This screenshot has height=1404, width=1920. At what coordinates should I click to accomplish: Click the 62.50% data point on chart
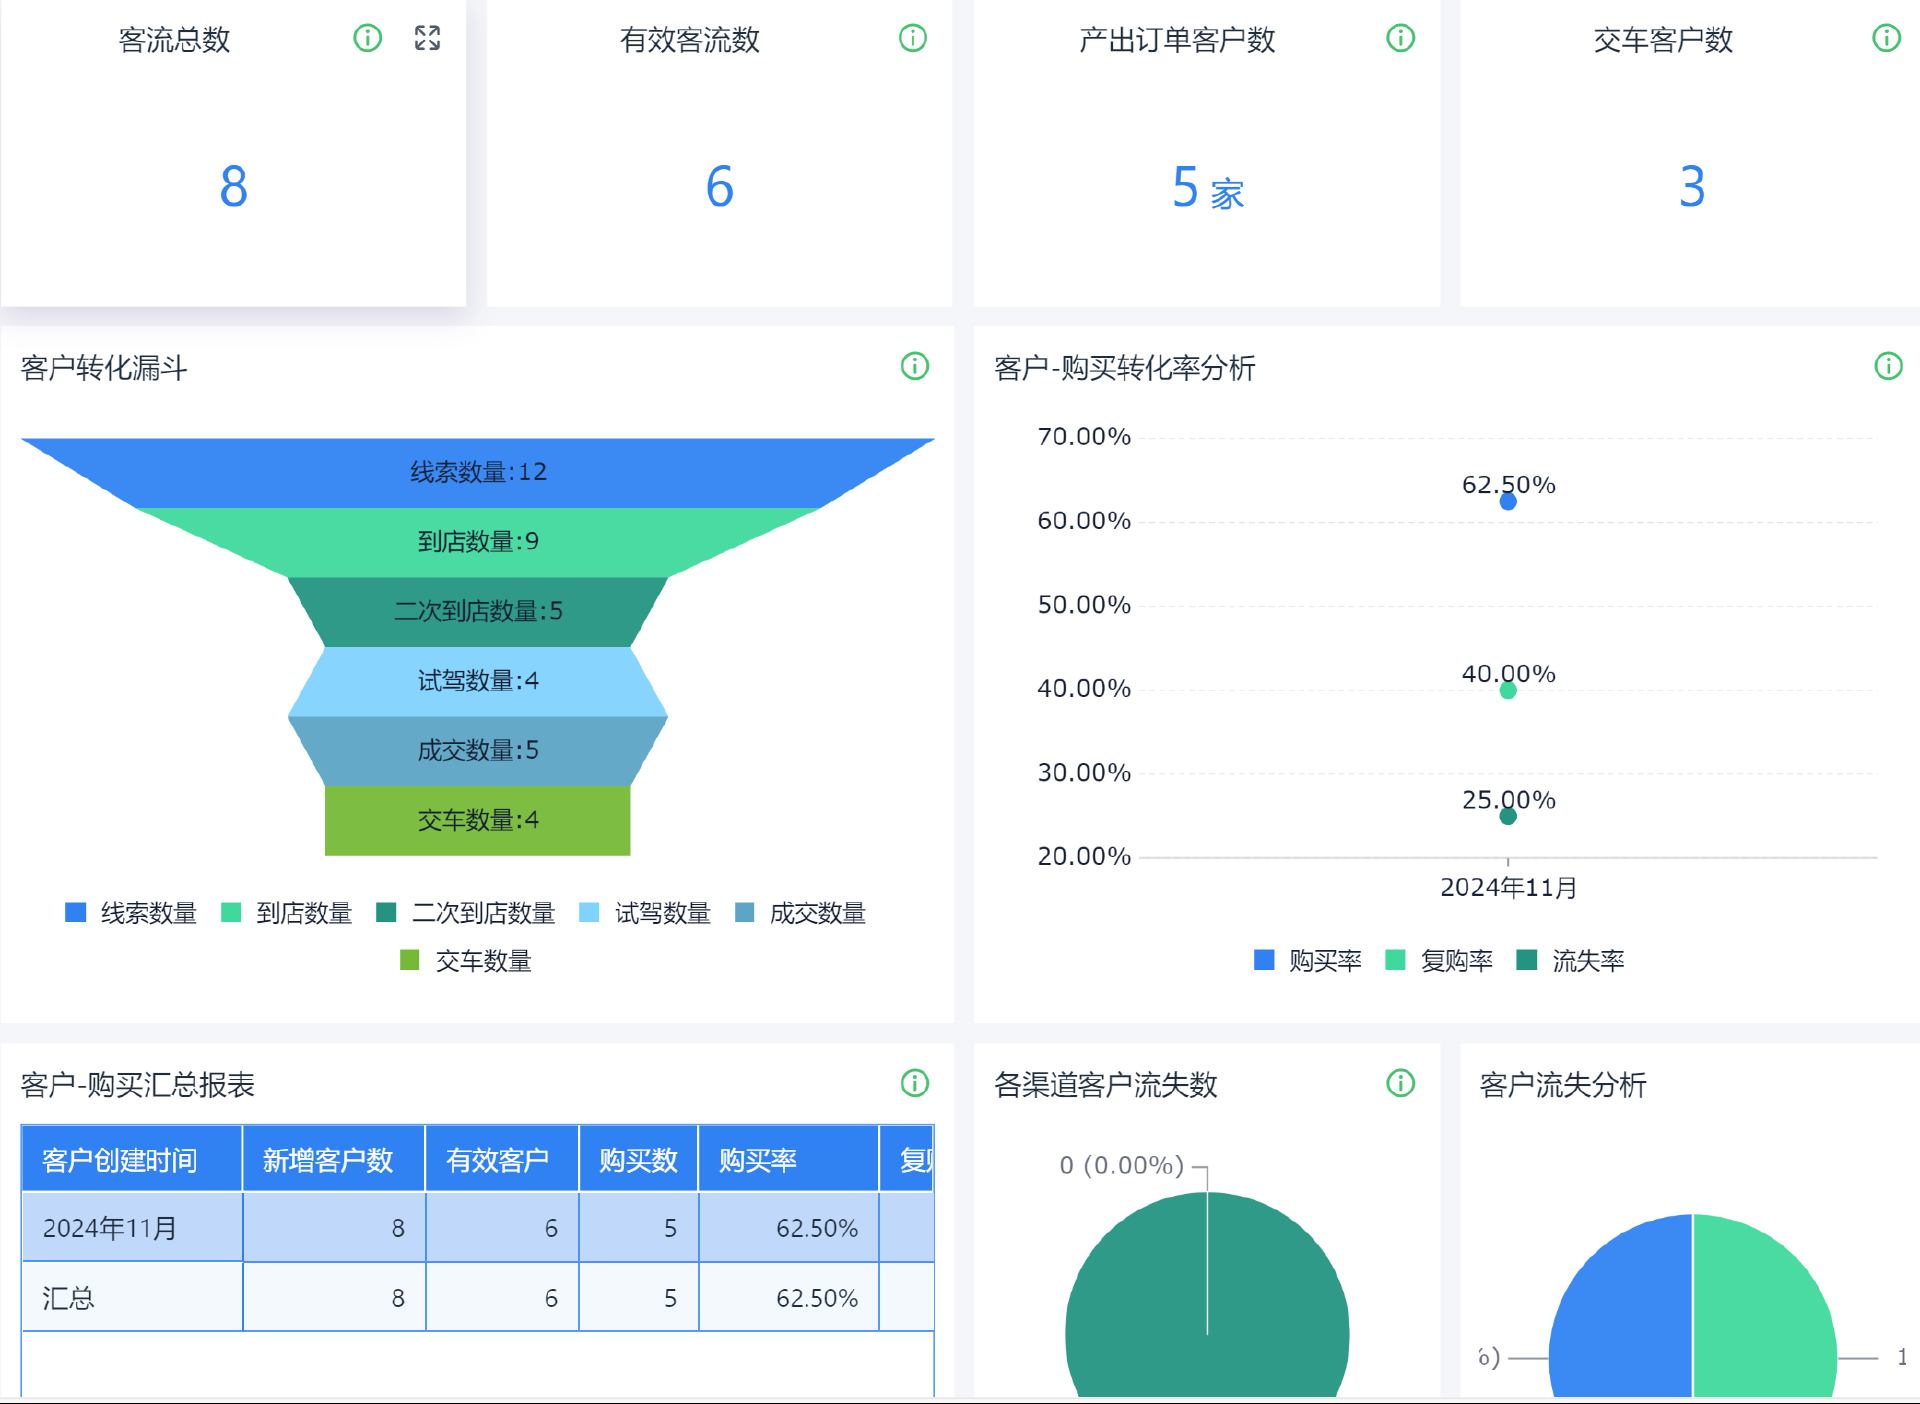tap(1508, 502)
